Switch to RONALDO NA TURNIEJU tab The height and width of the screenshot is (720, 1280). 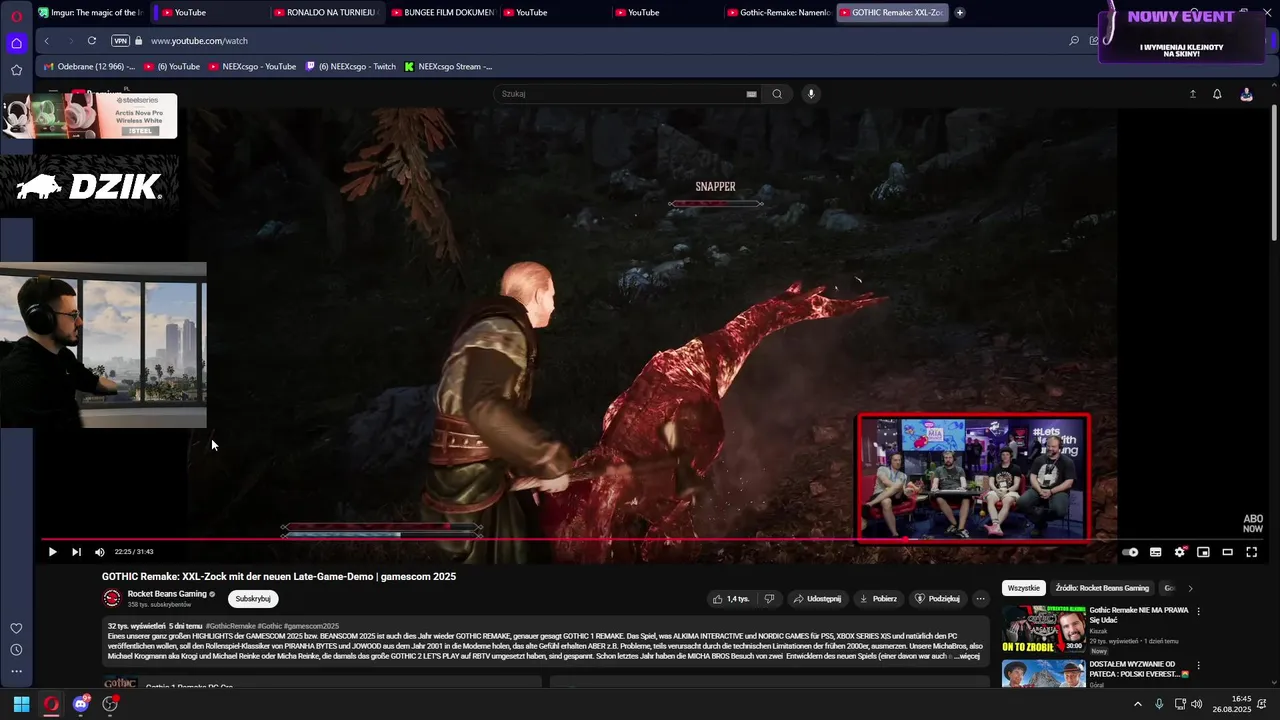coord(325,13)
